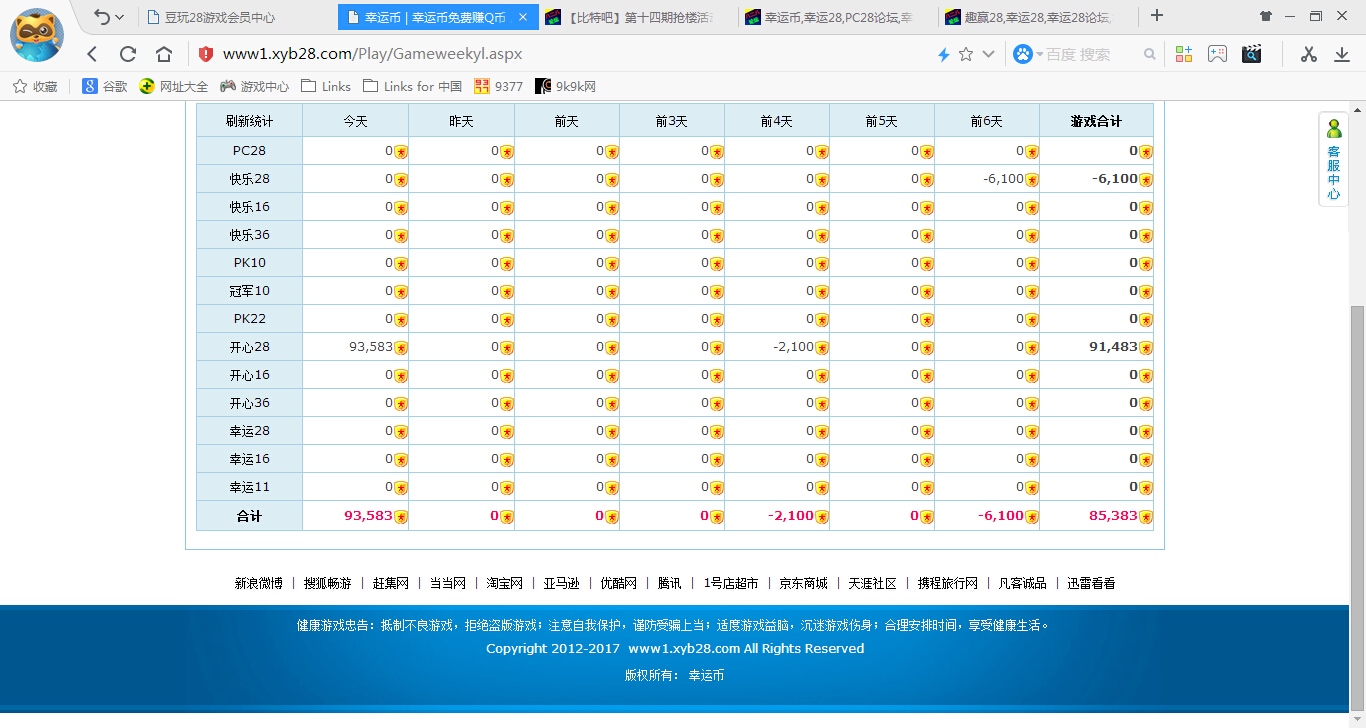Screen dimensions: 1366x728
Task: Click the 93,583 value in 开心28 row
Action: pyautogui.click(x=371, y=347)
